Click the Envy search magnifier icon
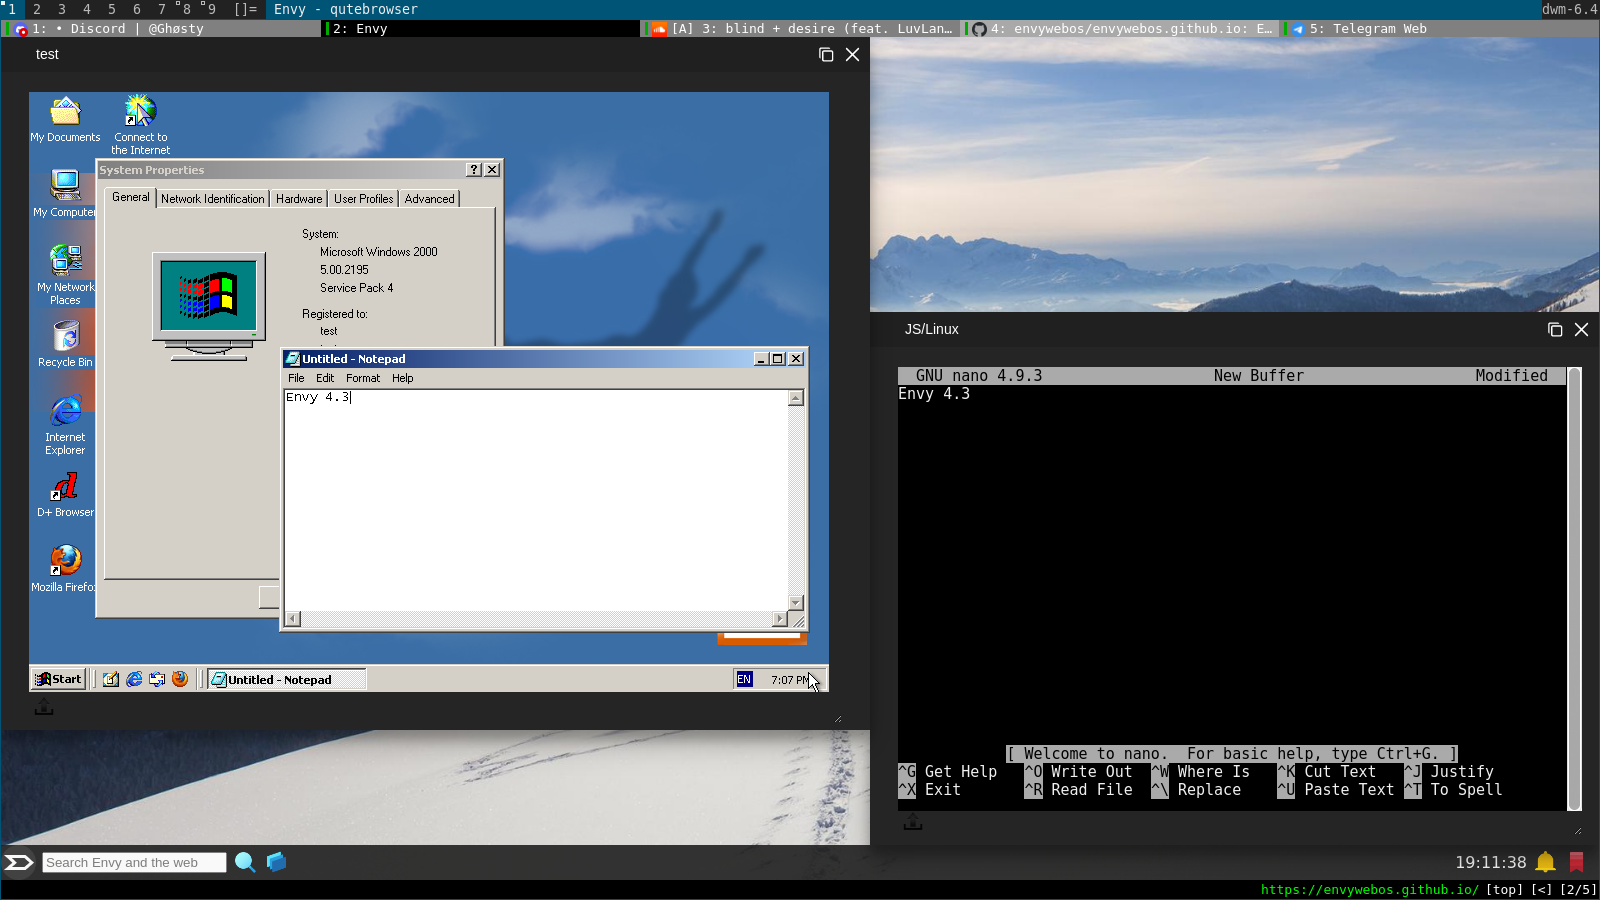This screenshot has height=900, width=1600. pyautogui.click(x=245, y=862)
